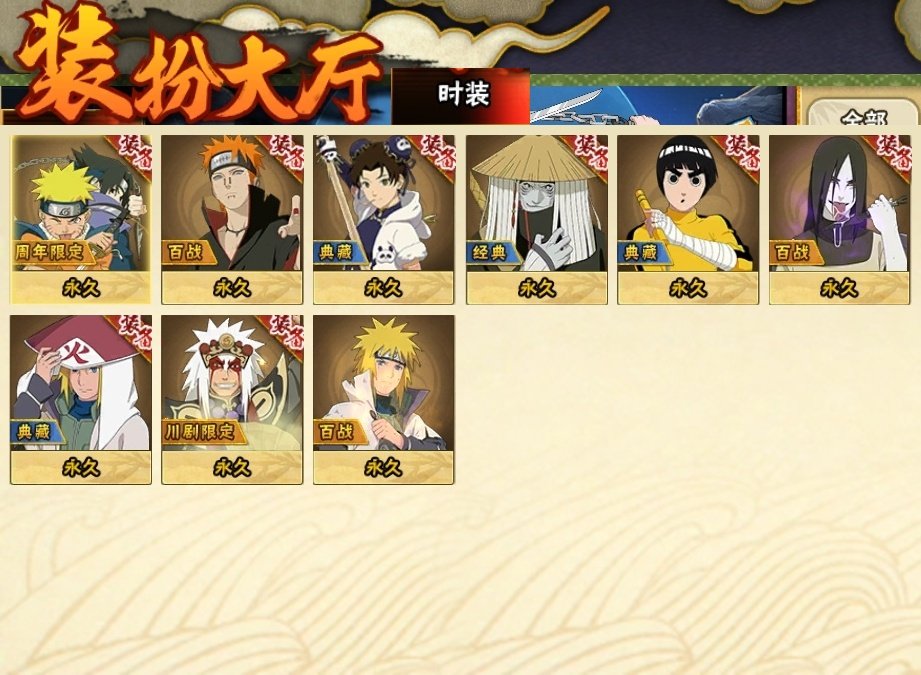Click the 装备 ribbon on Hokage hat card
Screen dimensions: 921x675
(134, 334)
